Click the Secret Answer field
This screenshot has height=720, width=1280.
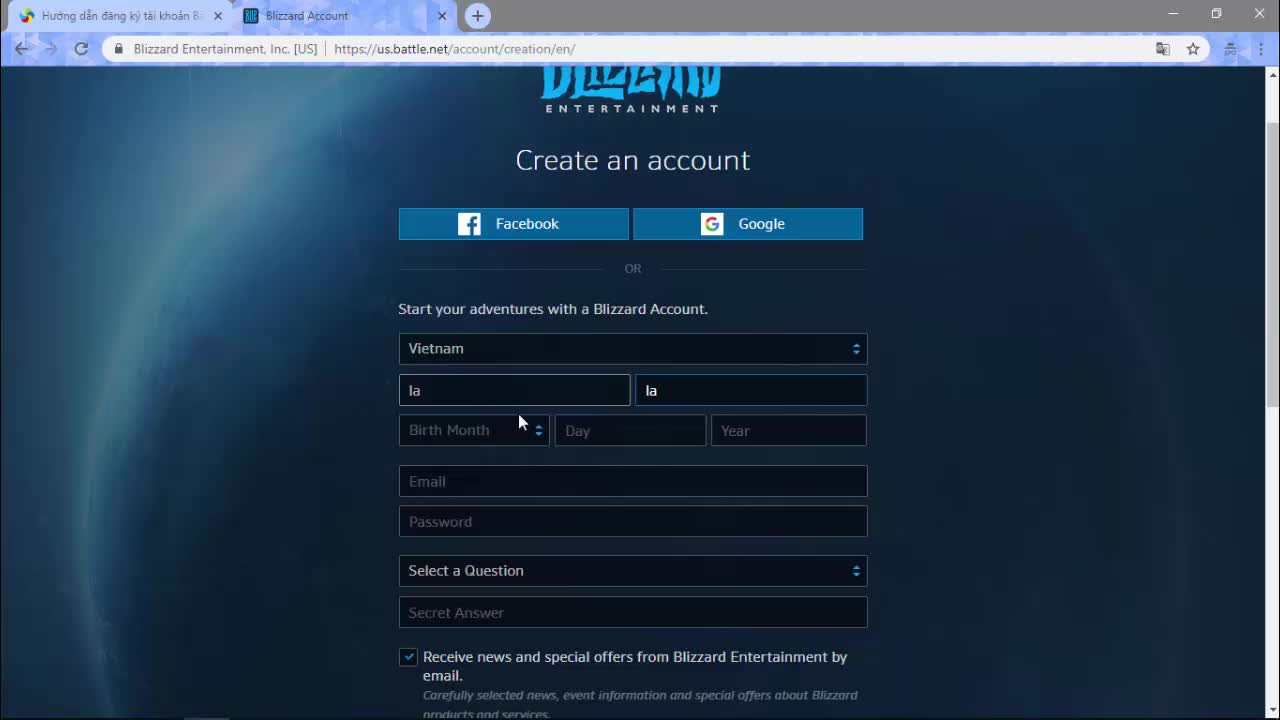[x=633, y=612]
